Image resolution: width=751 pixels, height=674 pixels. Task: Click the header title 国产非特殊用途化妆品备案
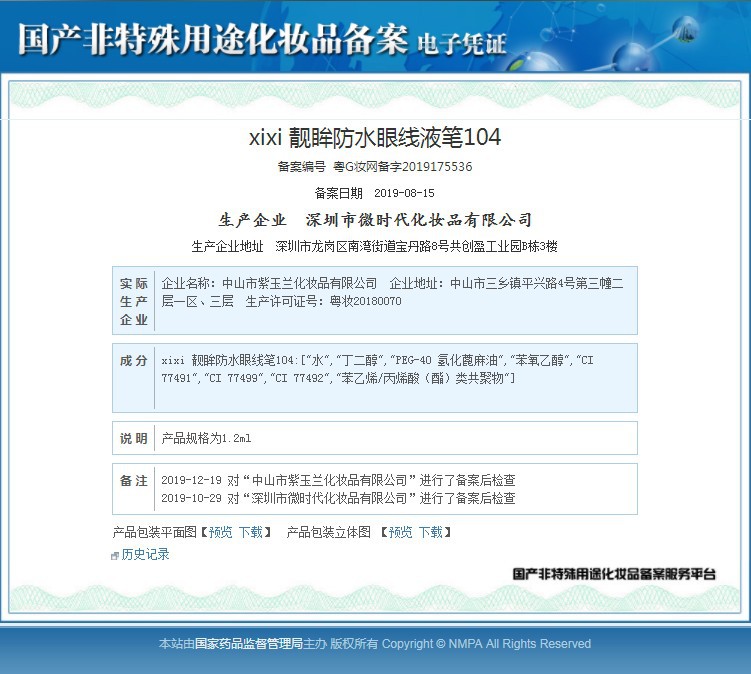point(213,39)
